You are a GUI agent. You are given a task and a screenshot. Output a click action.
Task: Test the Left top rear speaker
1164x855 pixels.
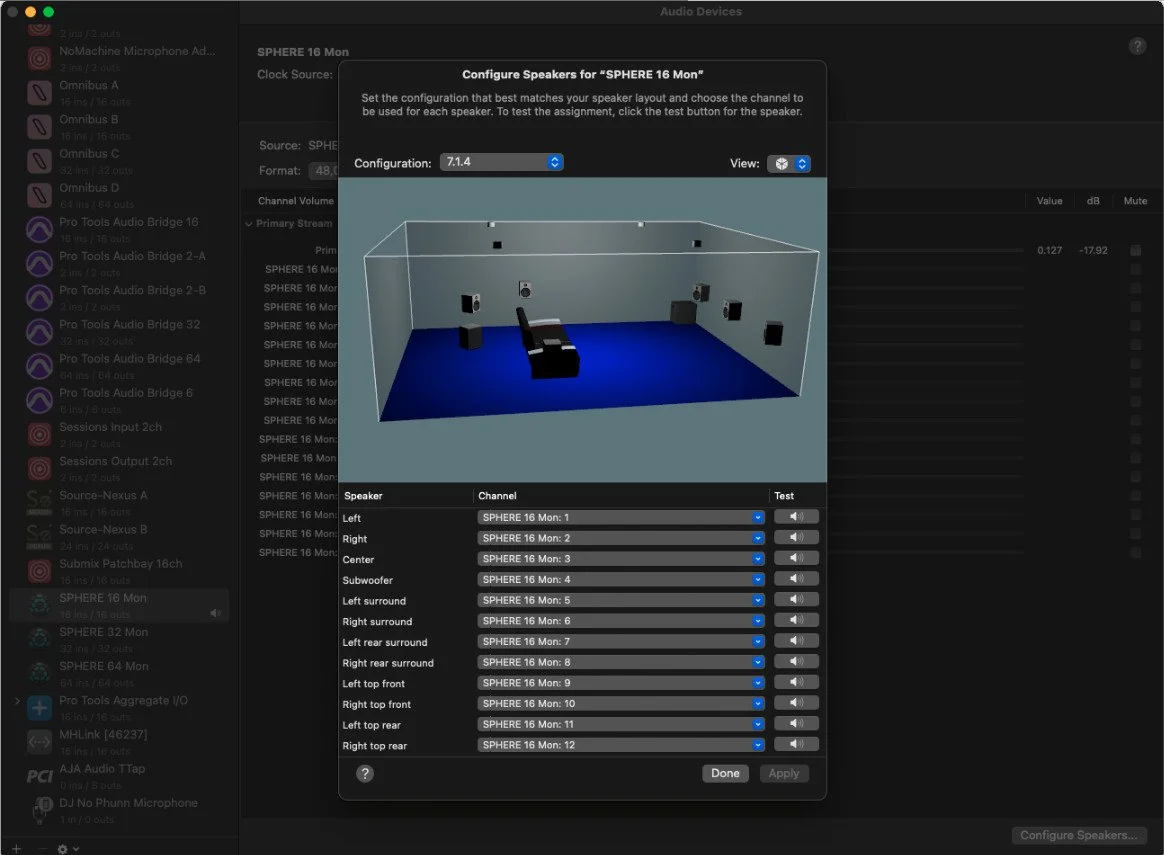click(796, 724)
